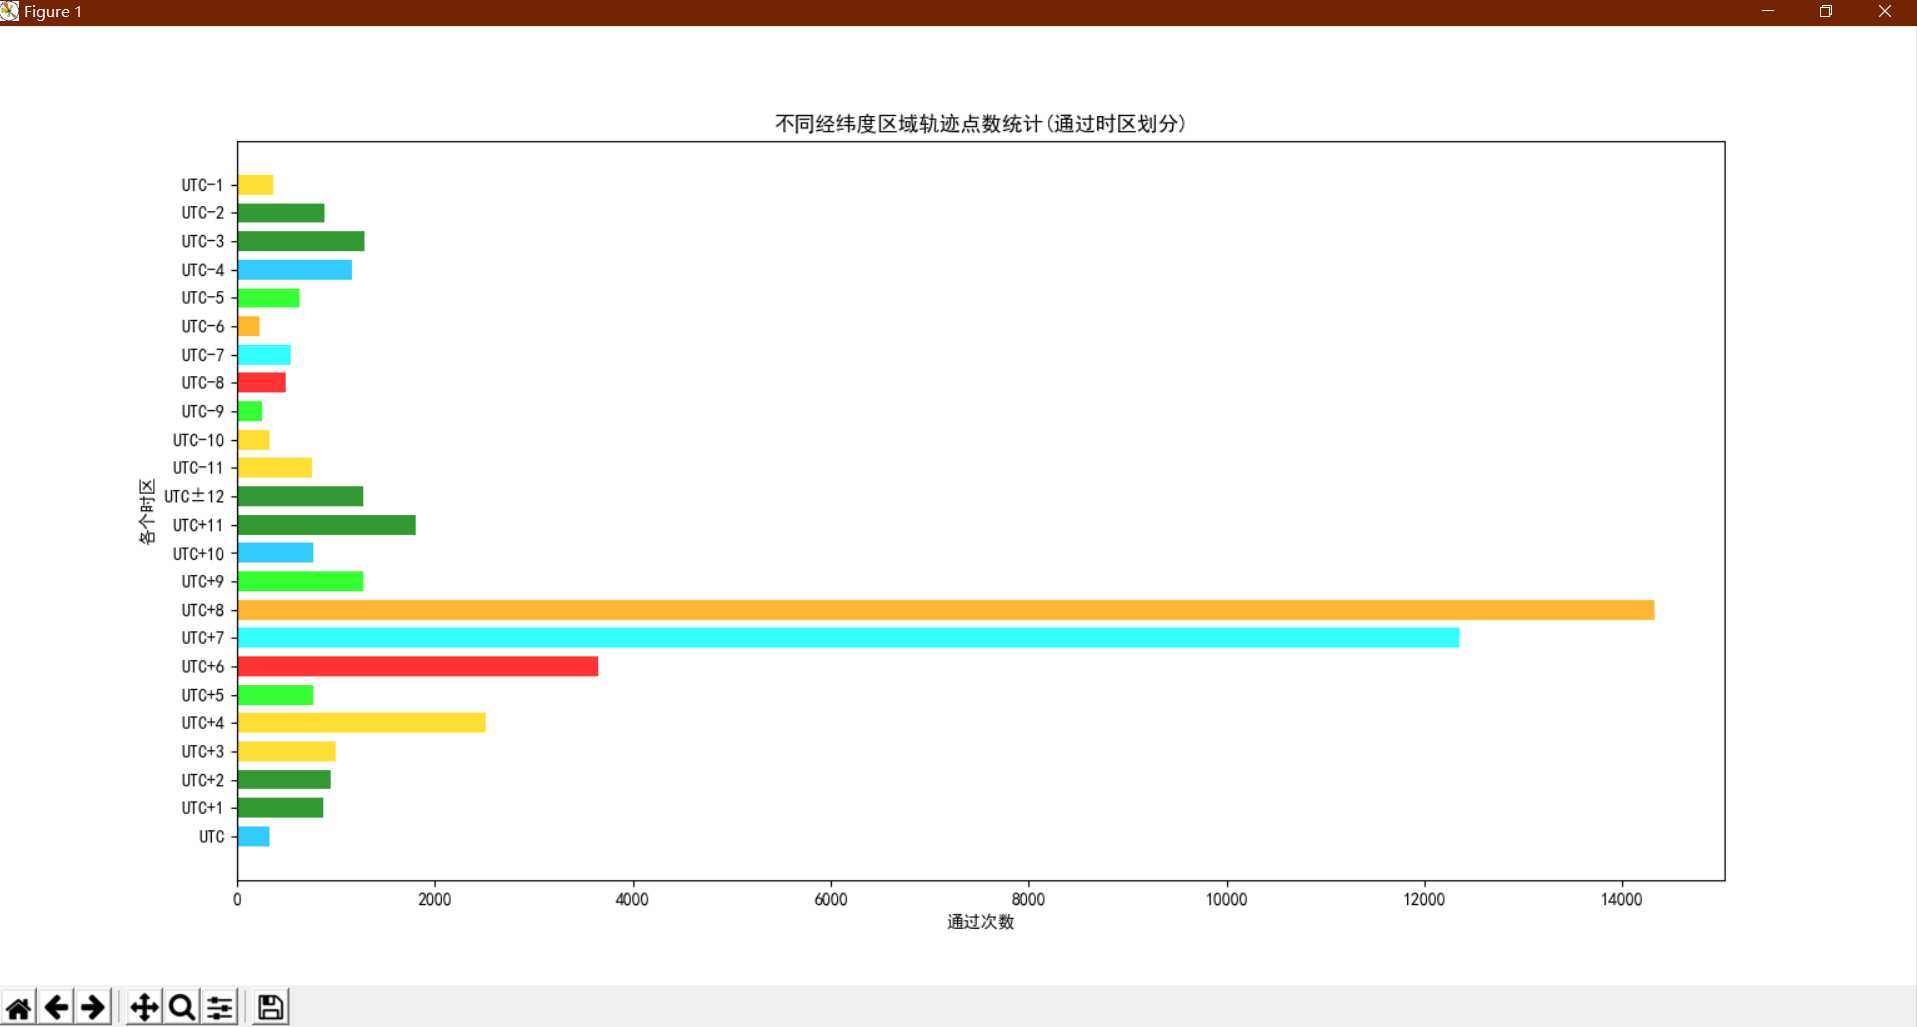Screen dimensions: 1917x1027
Task: Restore down the Figure 1 window
Action: click(x=1826, y=11)
